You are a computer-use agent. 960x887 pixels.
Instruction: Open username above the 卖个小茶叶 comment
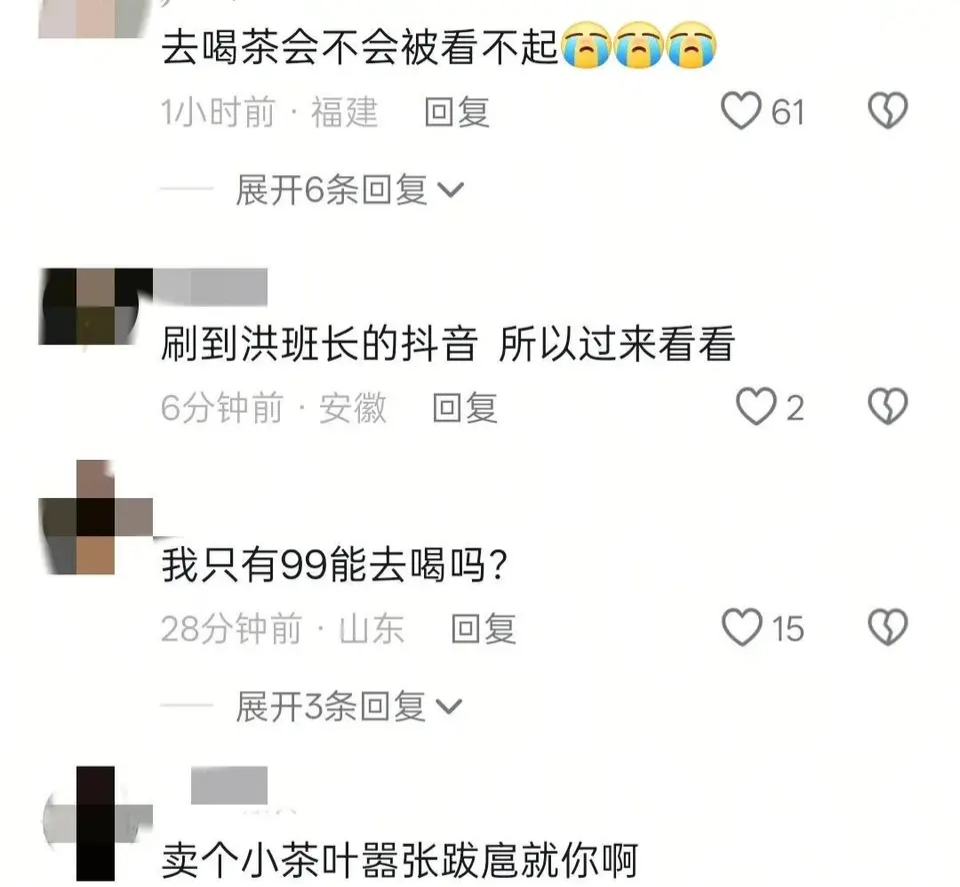[x=229, y=785]
